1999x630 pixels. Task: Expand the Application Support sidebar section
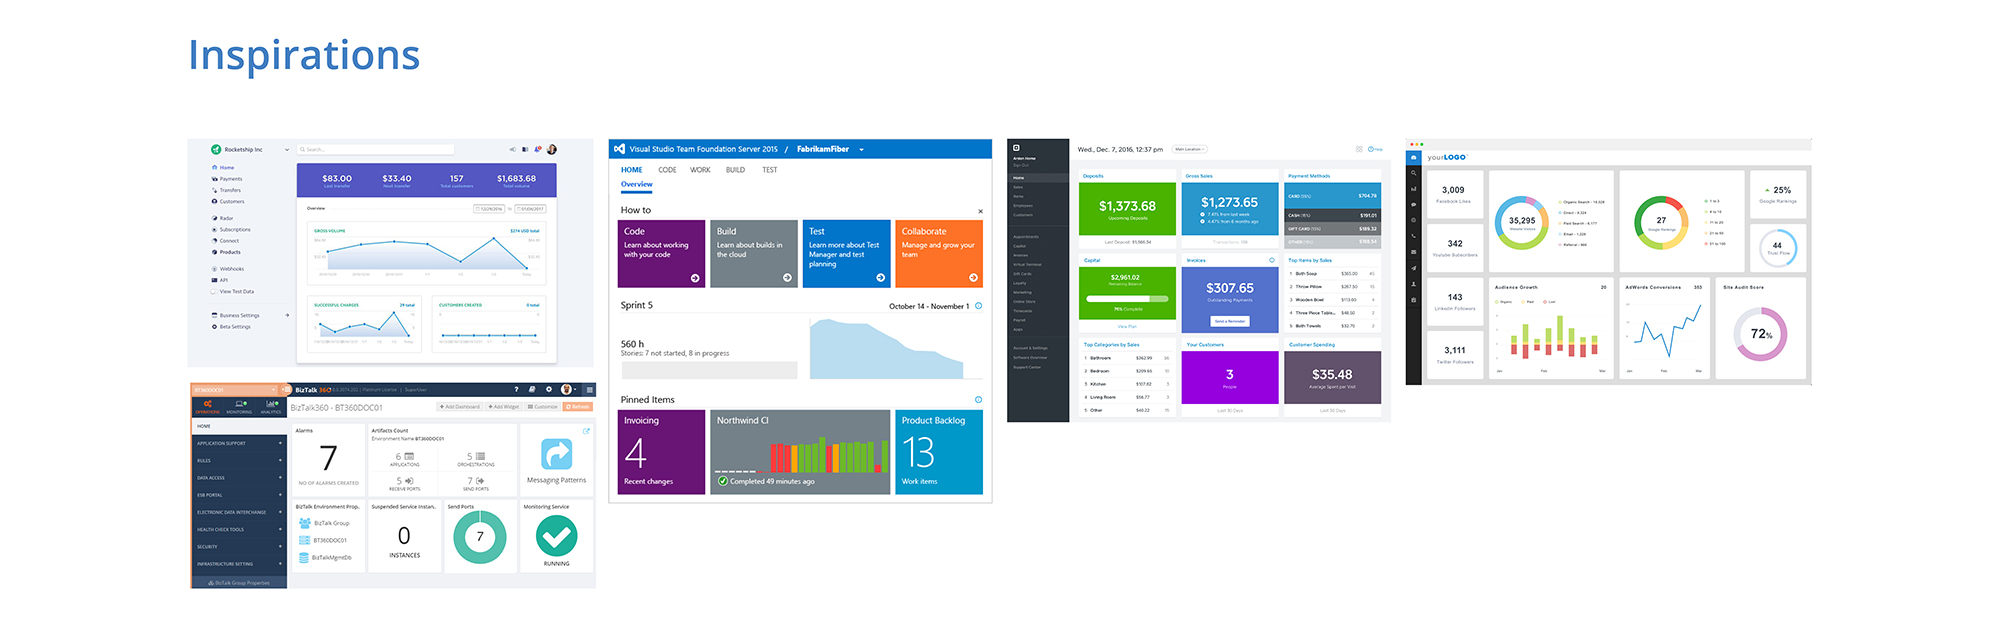280,443
